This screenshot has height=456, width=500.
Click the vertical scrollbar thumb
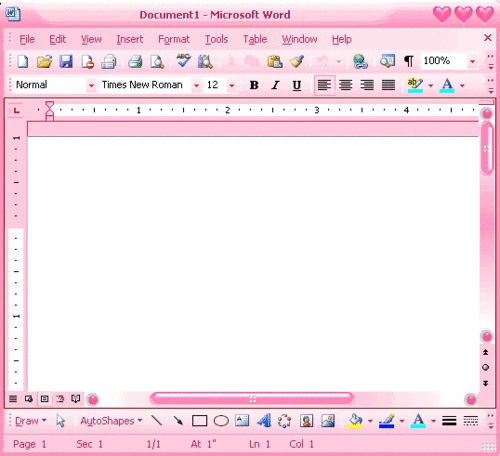(487, 147)
